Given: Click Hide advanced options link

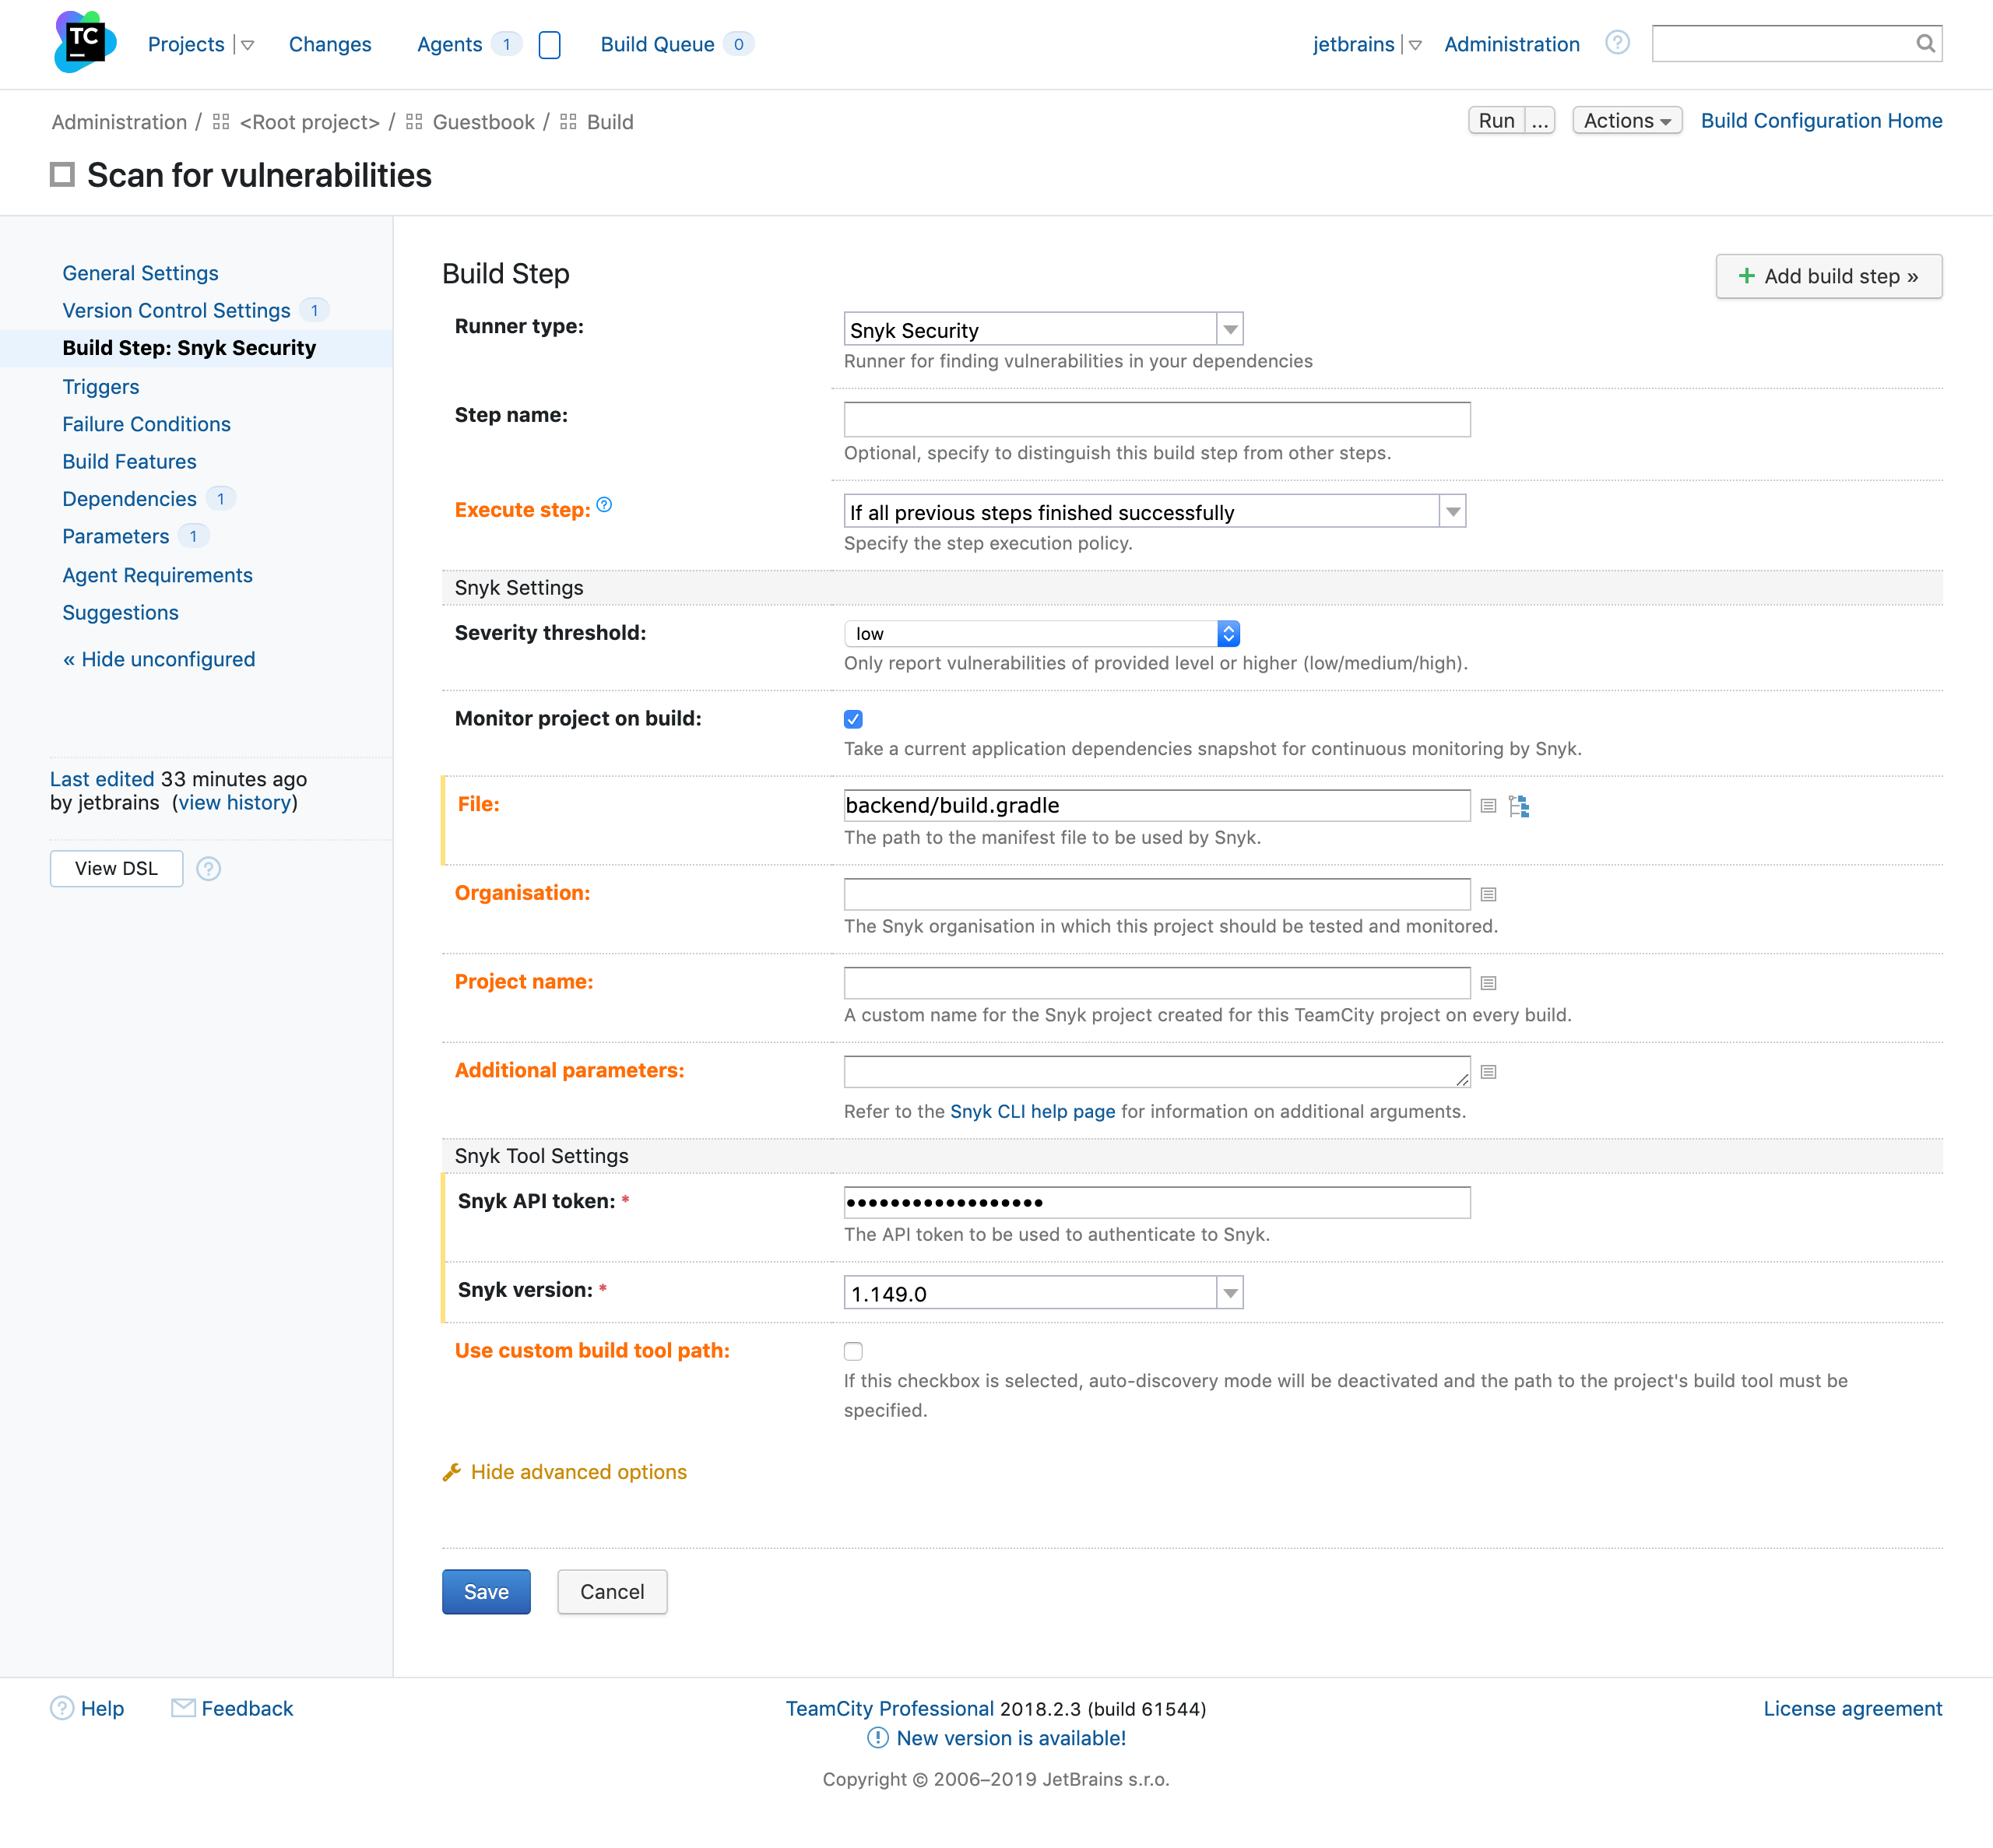Looking at the screenshot, I should tap(579, 1472).
